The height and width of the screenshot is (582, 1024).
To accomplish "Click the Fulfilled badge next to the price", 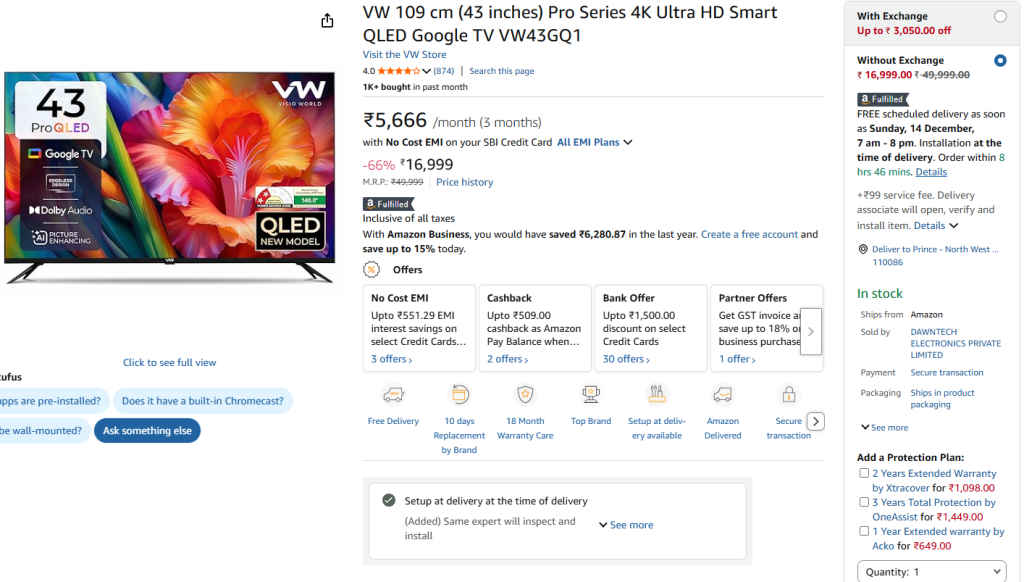I will [388, 203].
